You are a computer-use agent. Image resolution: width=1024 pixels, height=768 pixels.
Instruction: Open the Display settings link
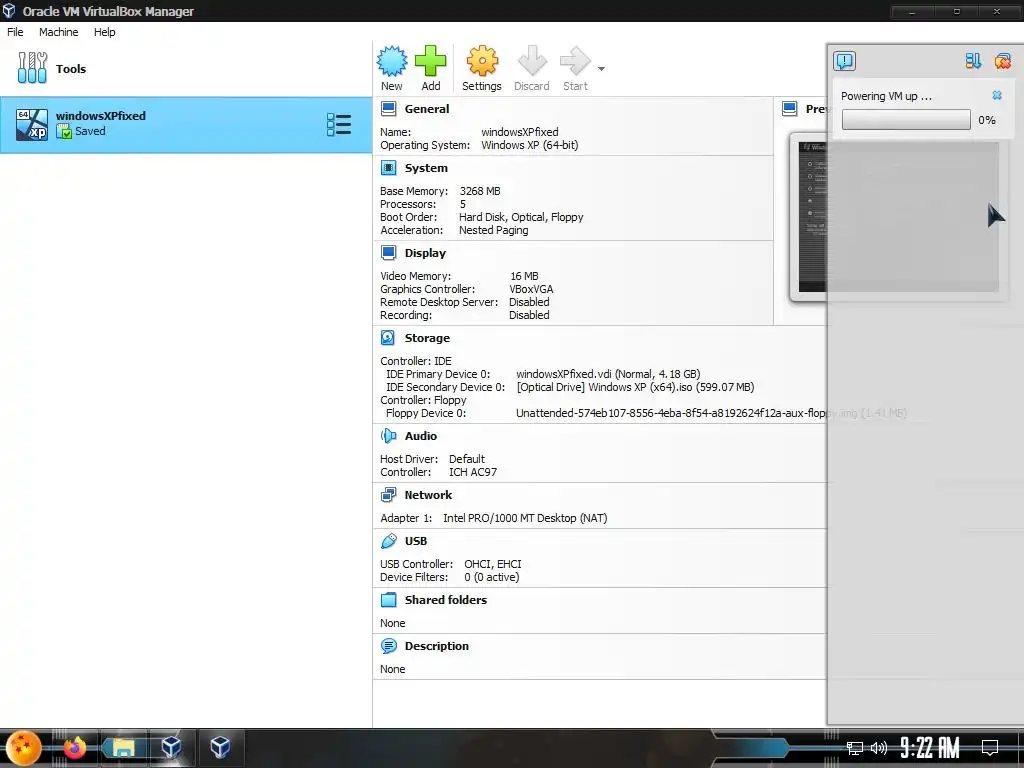click(425, 253)
